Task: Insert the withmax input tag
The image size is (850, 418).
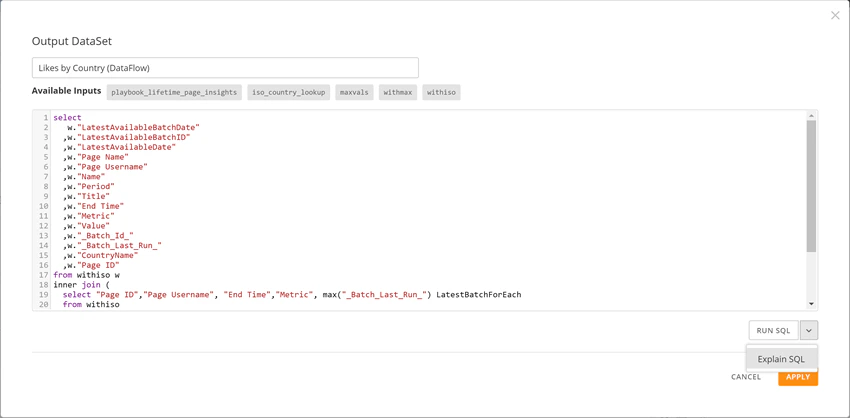Action: pyautogui.click(x=397, y=92)
